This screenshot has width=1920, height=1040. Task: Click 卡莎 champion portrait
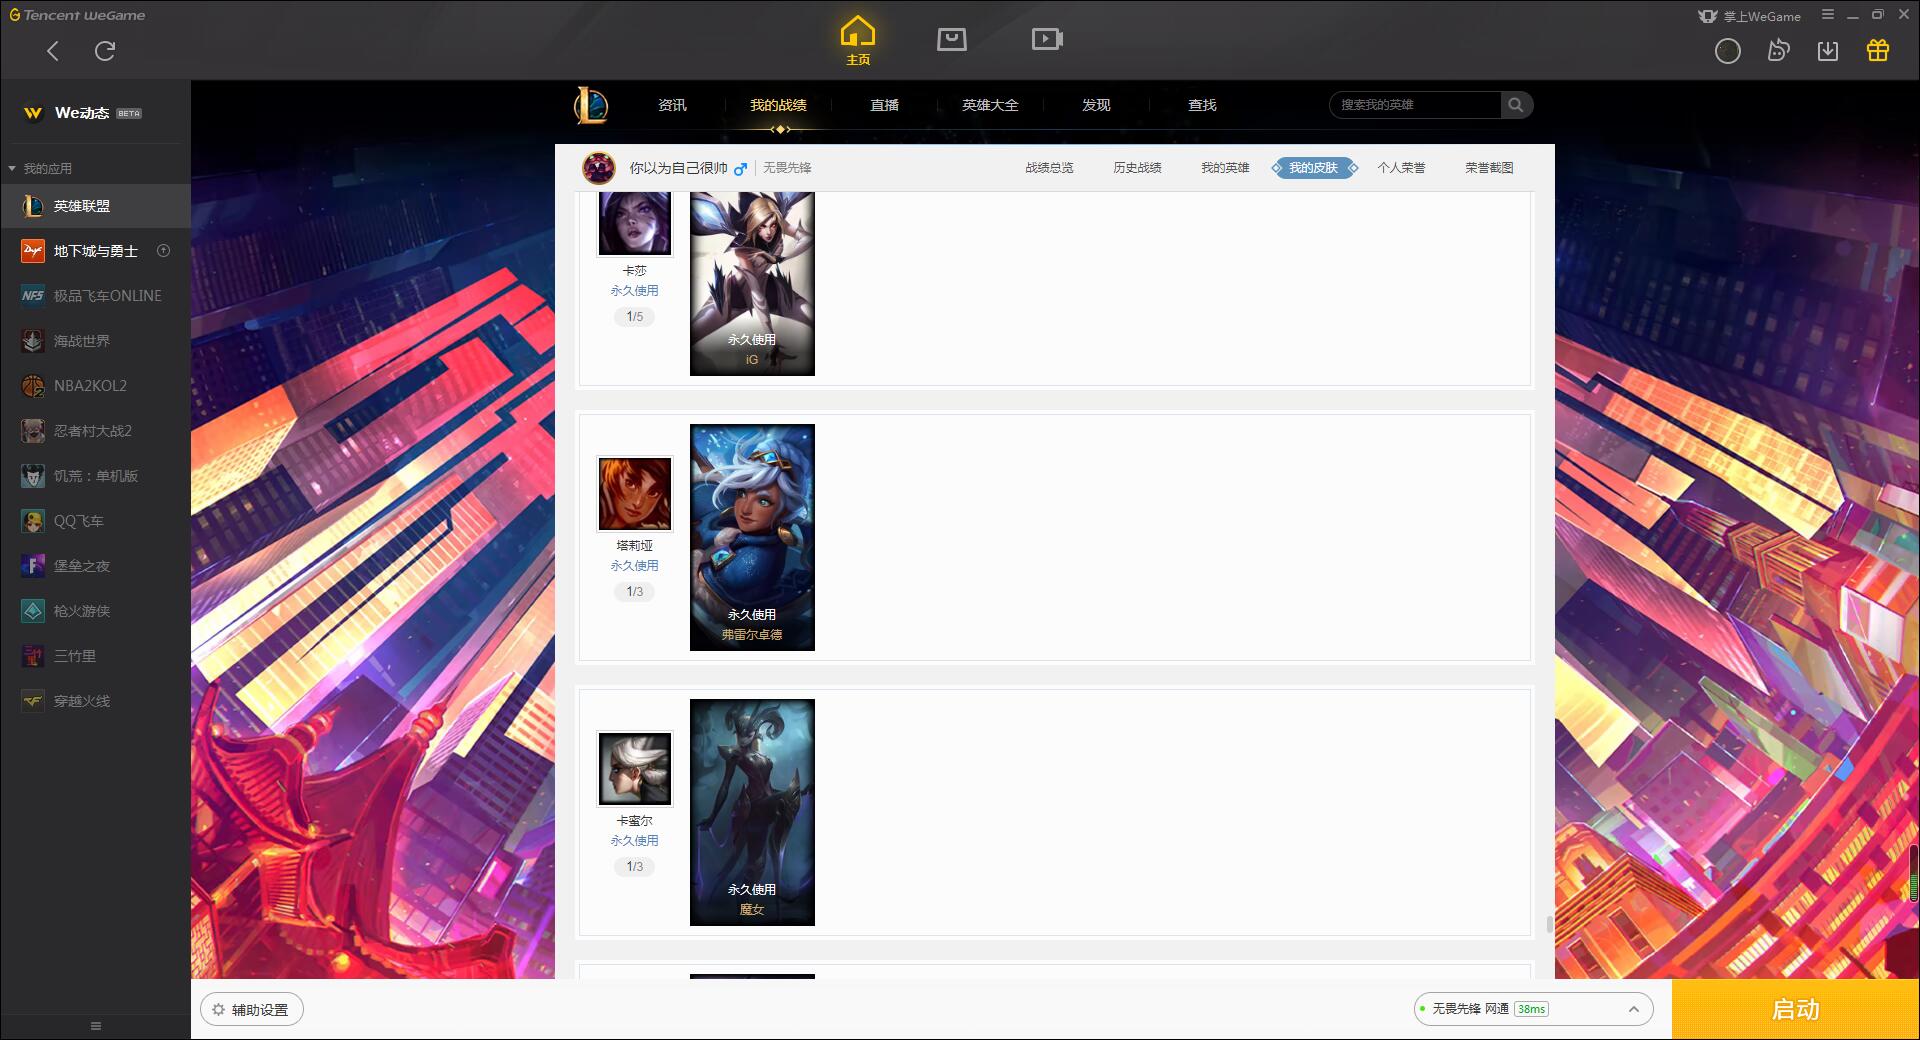(635, 223)
